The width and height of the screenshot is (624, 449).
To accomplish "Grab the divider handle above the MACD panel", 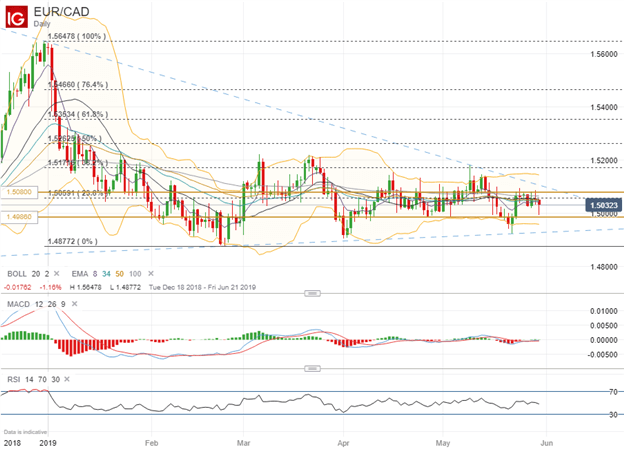I will pyautogui.click(x=312, y=293).
